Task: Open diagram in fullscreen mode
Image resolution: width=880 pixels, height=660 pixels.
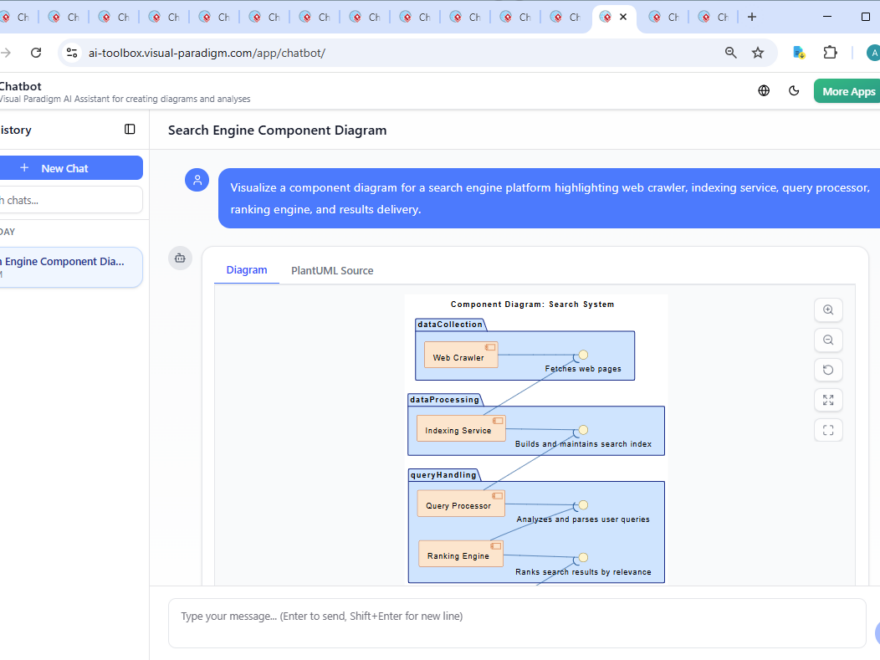Action: 828,430
